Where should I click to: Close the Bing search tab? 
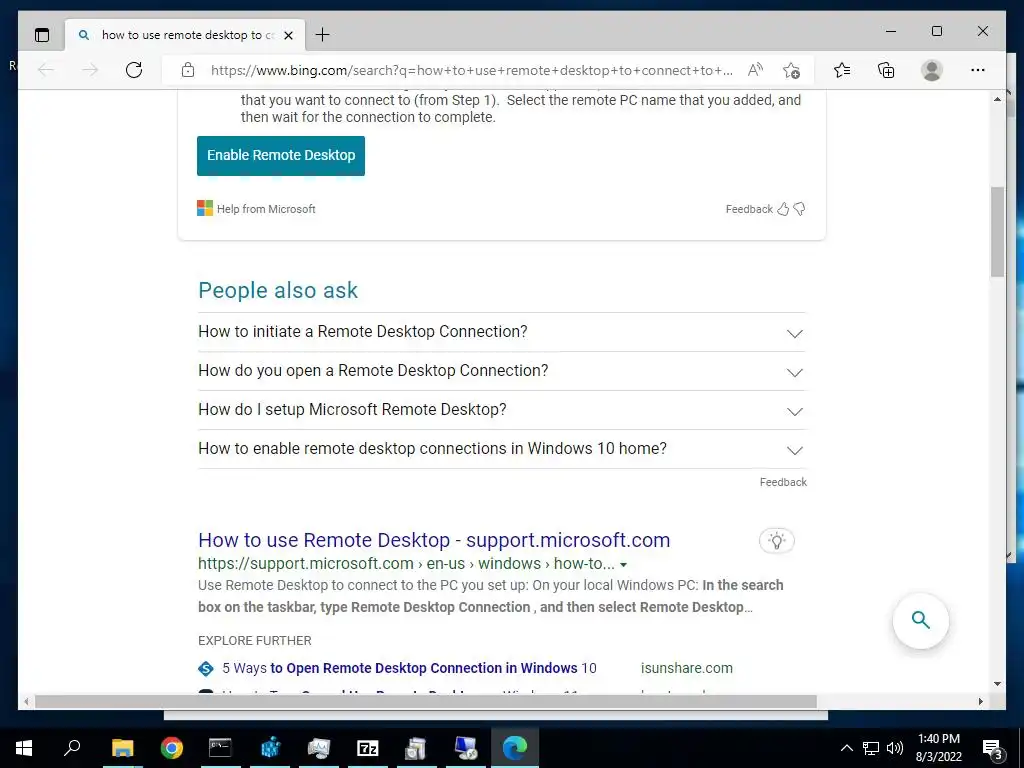[x=288, y=35]
